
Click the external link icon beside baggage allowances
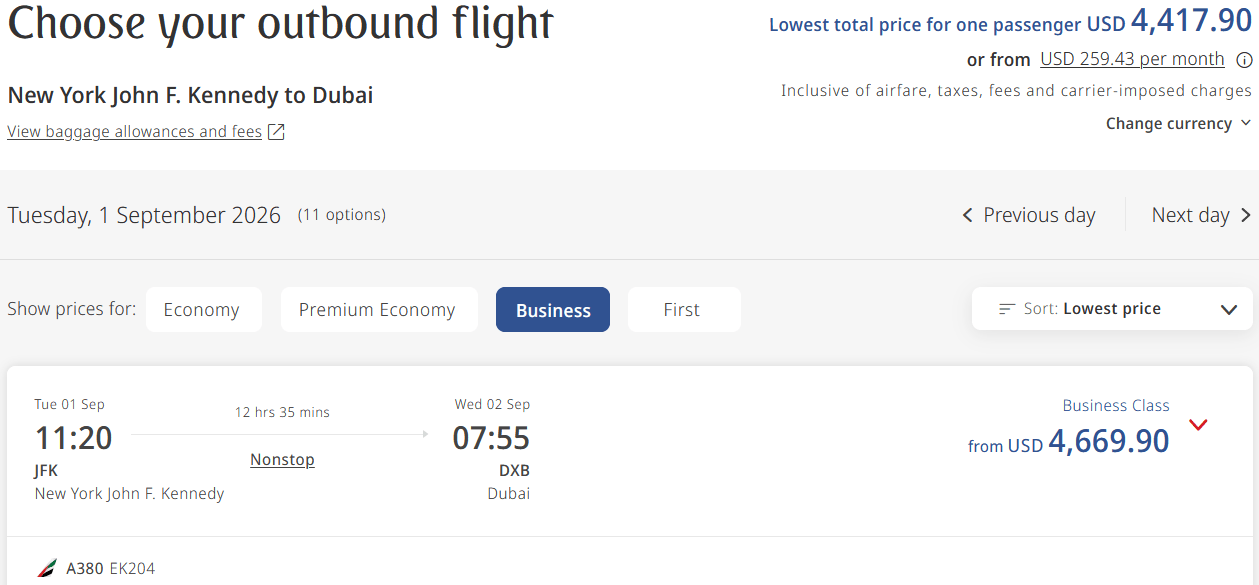coord(276,132)
